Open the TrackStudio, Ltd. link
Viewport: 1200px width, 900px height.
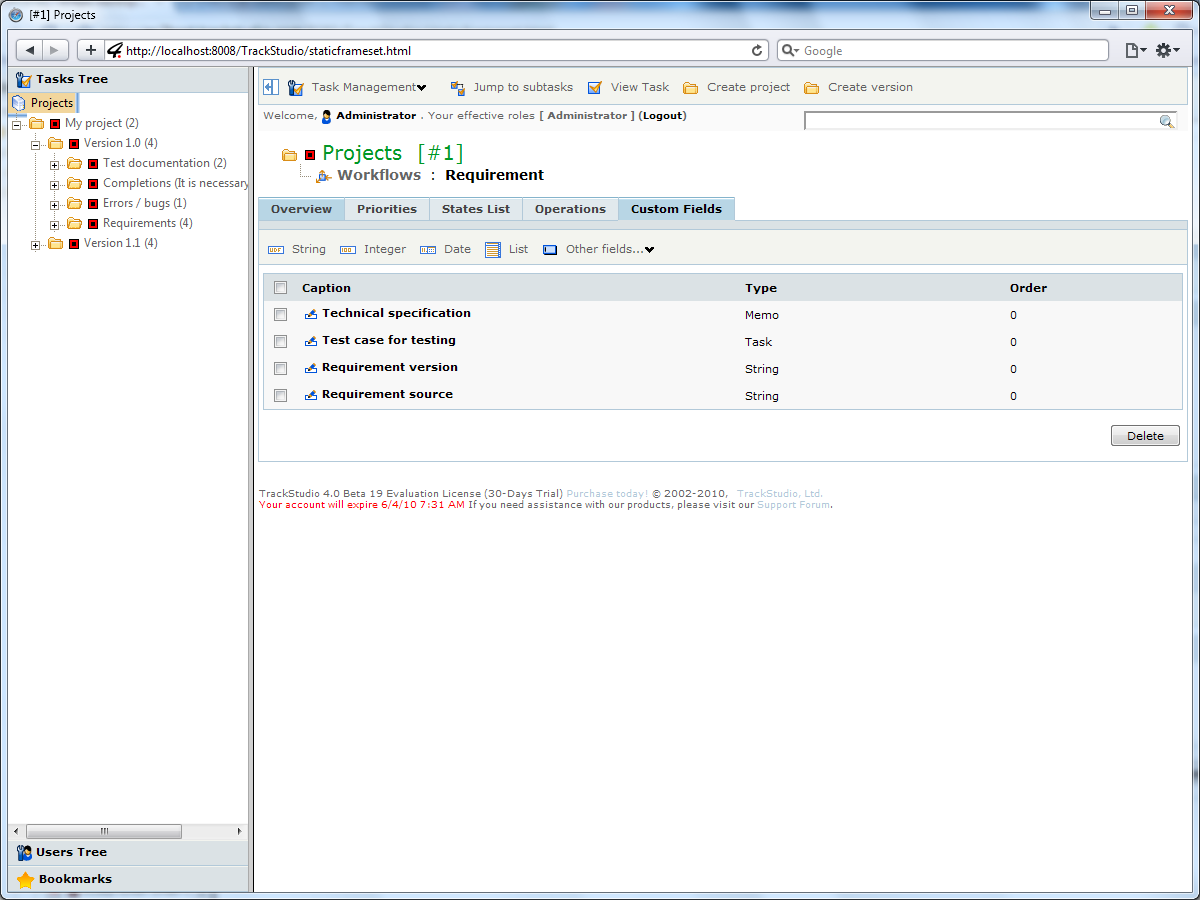pos(780,494)
